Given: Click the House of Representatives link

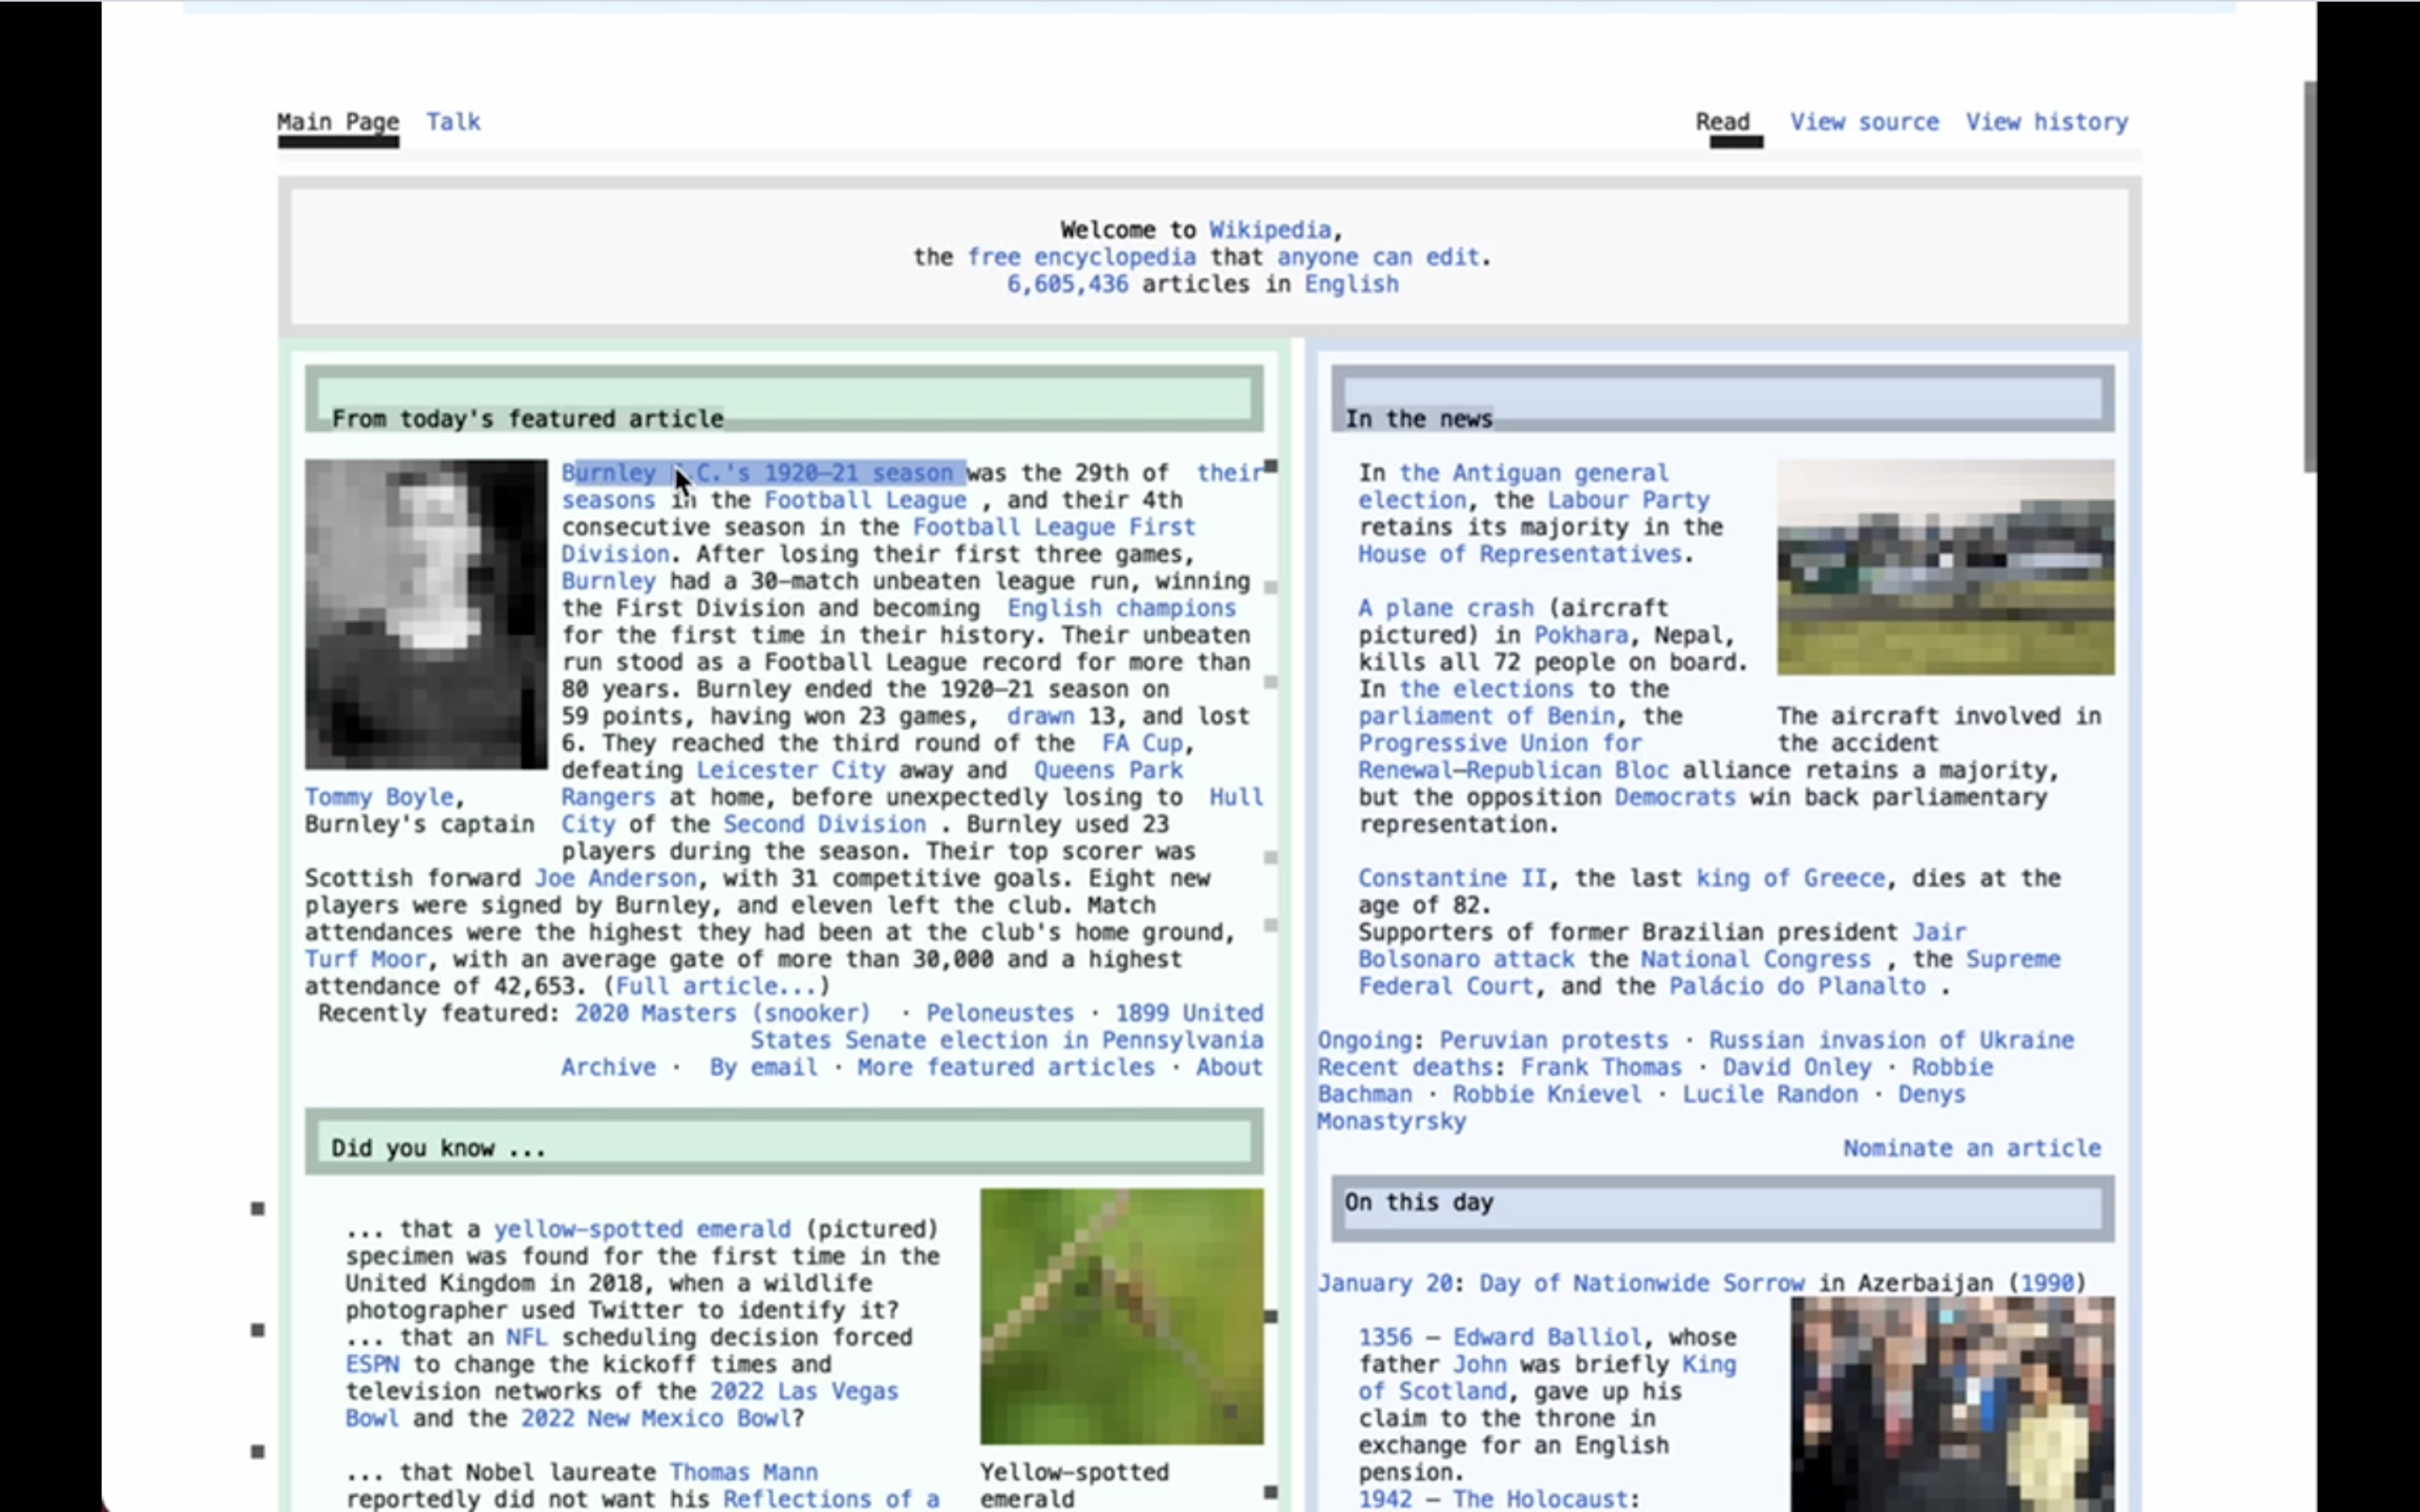Looking at the screenshot, I should tap(1519, 554).
